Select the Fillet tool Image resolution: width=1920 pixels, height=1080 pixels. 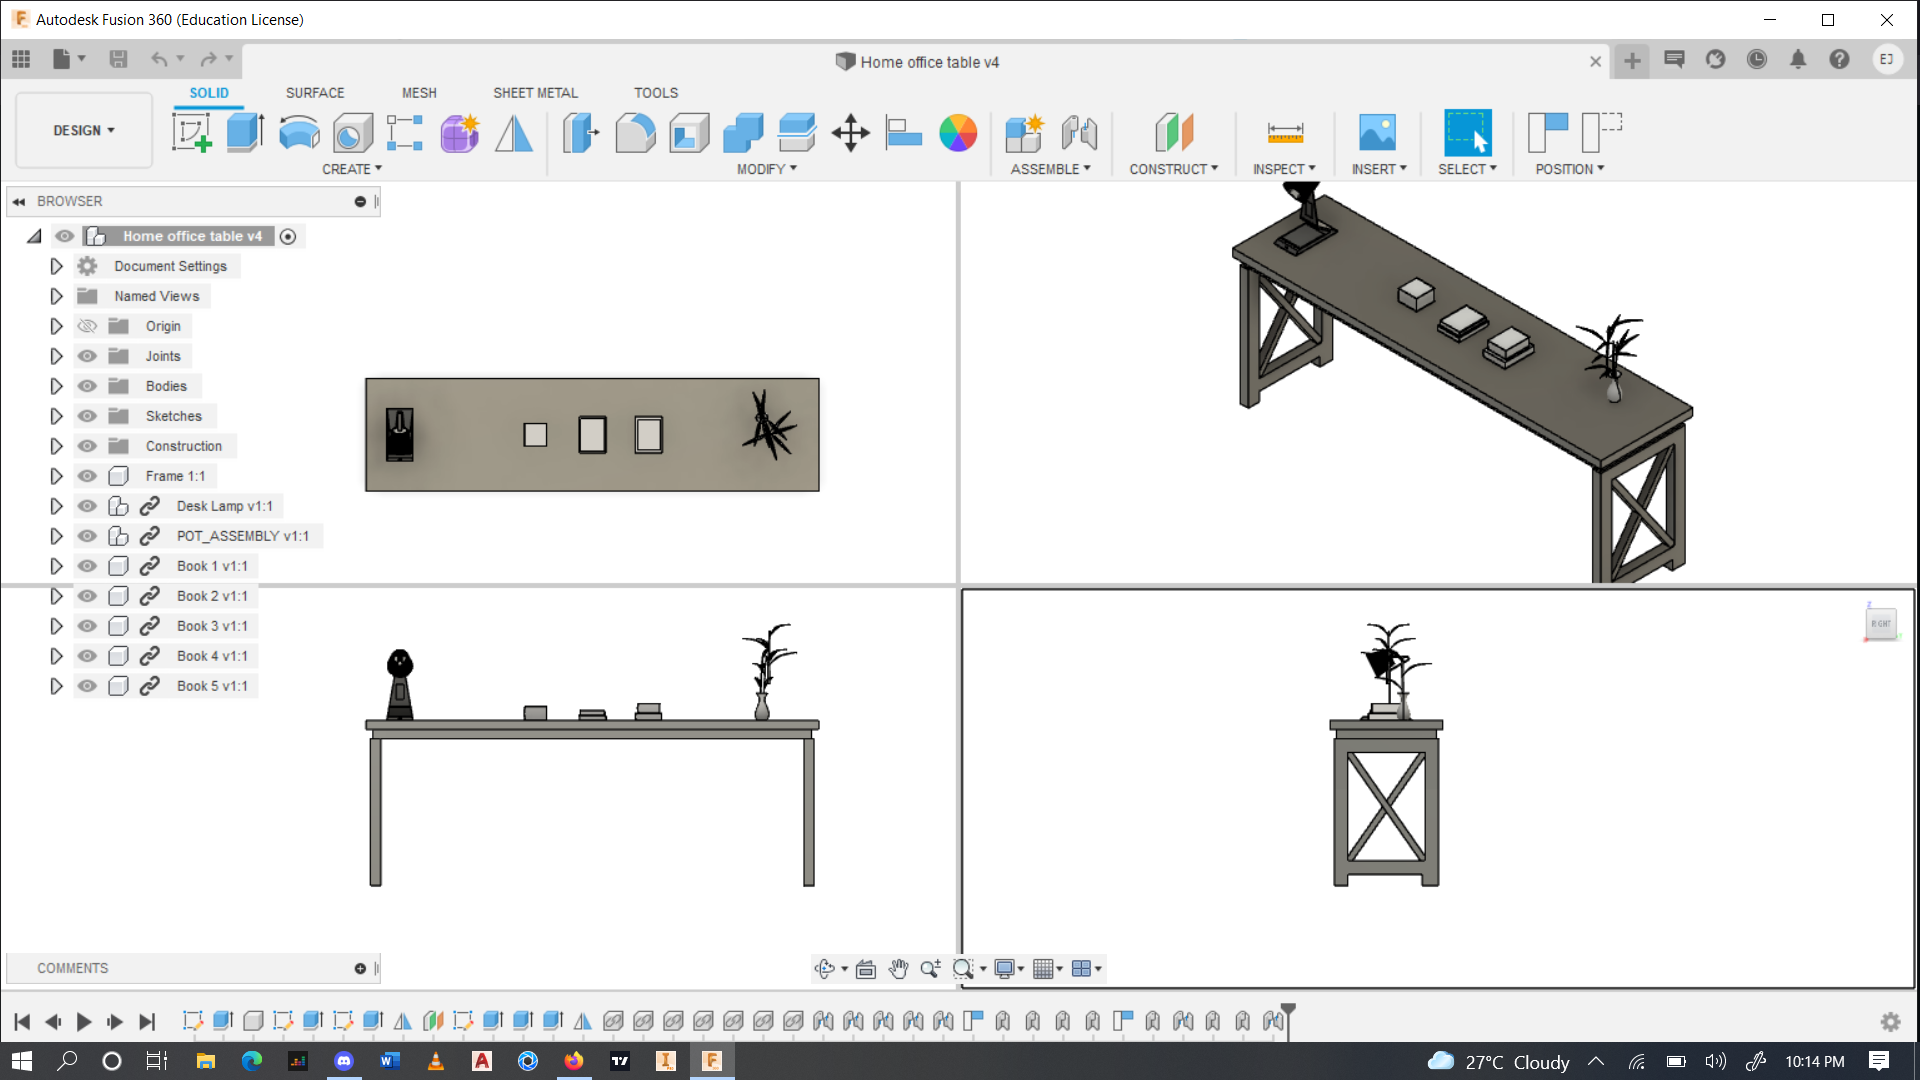635,132
